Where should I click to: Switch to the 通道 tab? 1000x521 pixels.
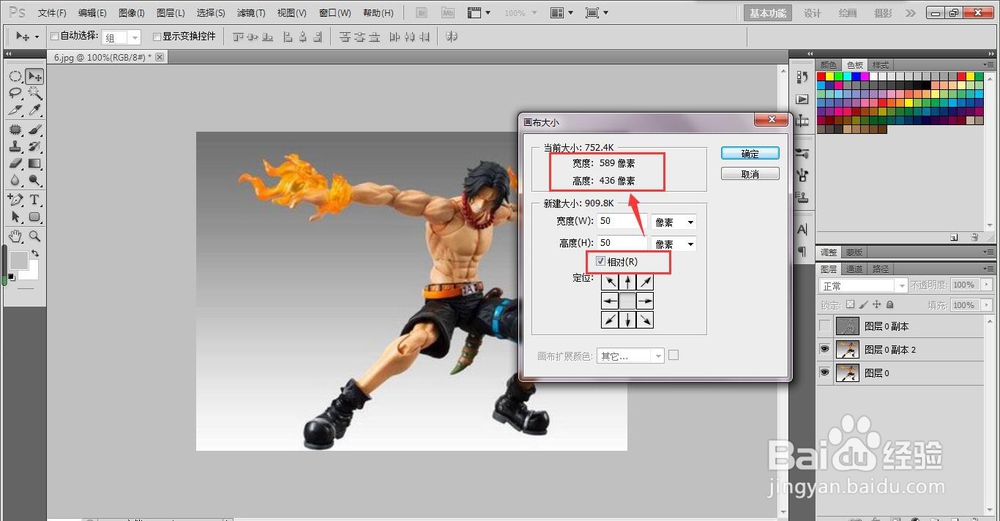click(855, 269)
